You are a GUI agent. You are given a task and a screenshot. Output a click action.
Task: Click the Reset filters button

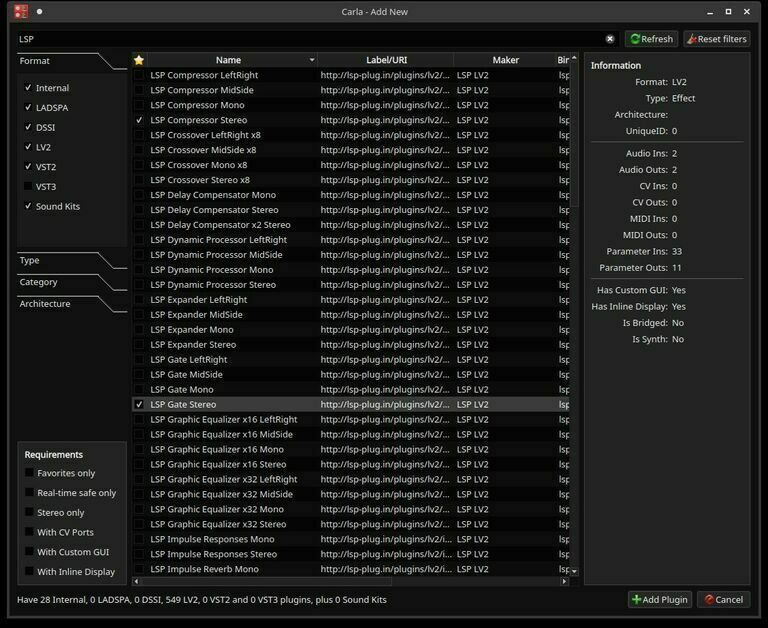coord(717,39)
